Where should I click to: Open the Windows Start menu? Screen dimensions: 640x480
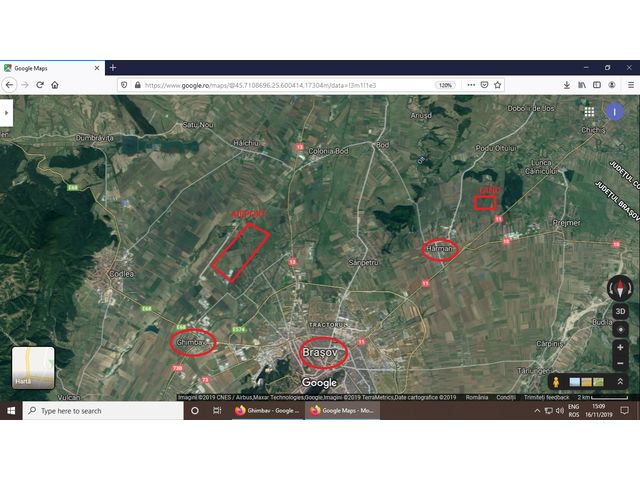(11, 411)
